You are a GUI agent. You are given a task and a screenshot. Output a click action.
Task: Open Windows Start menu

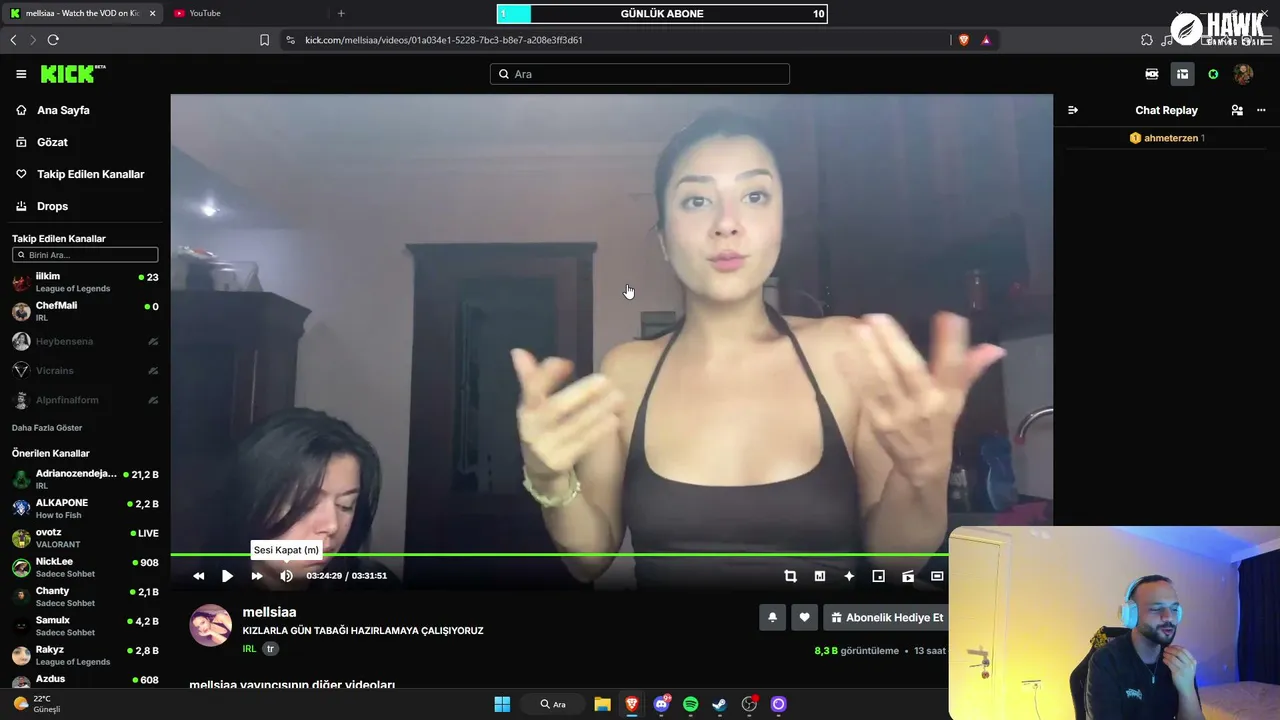[502, 704]
